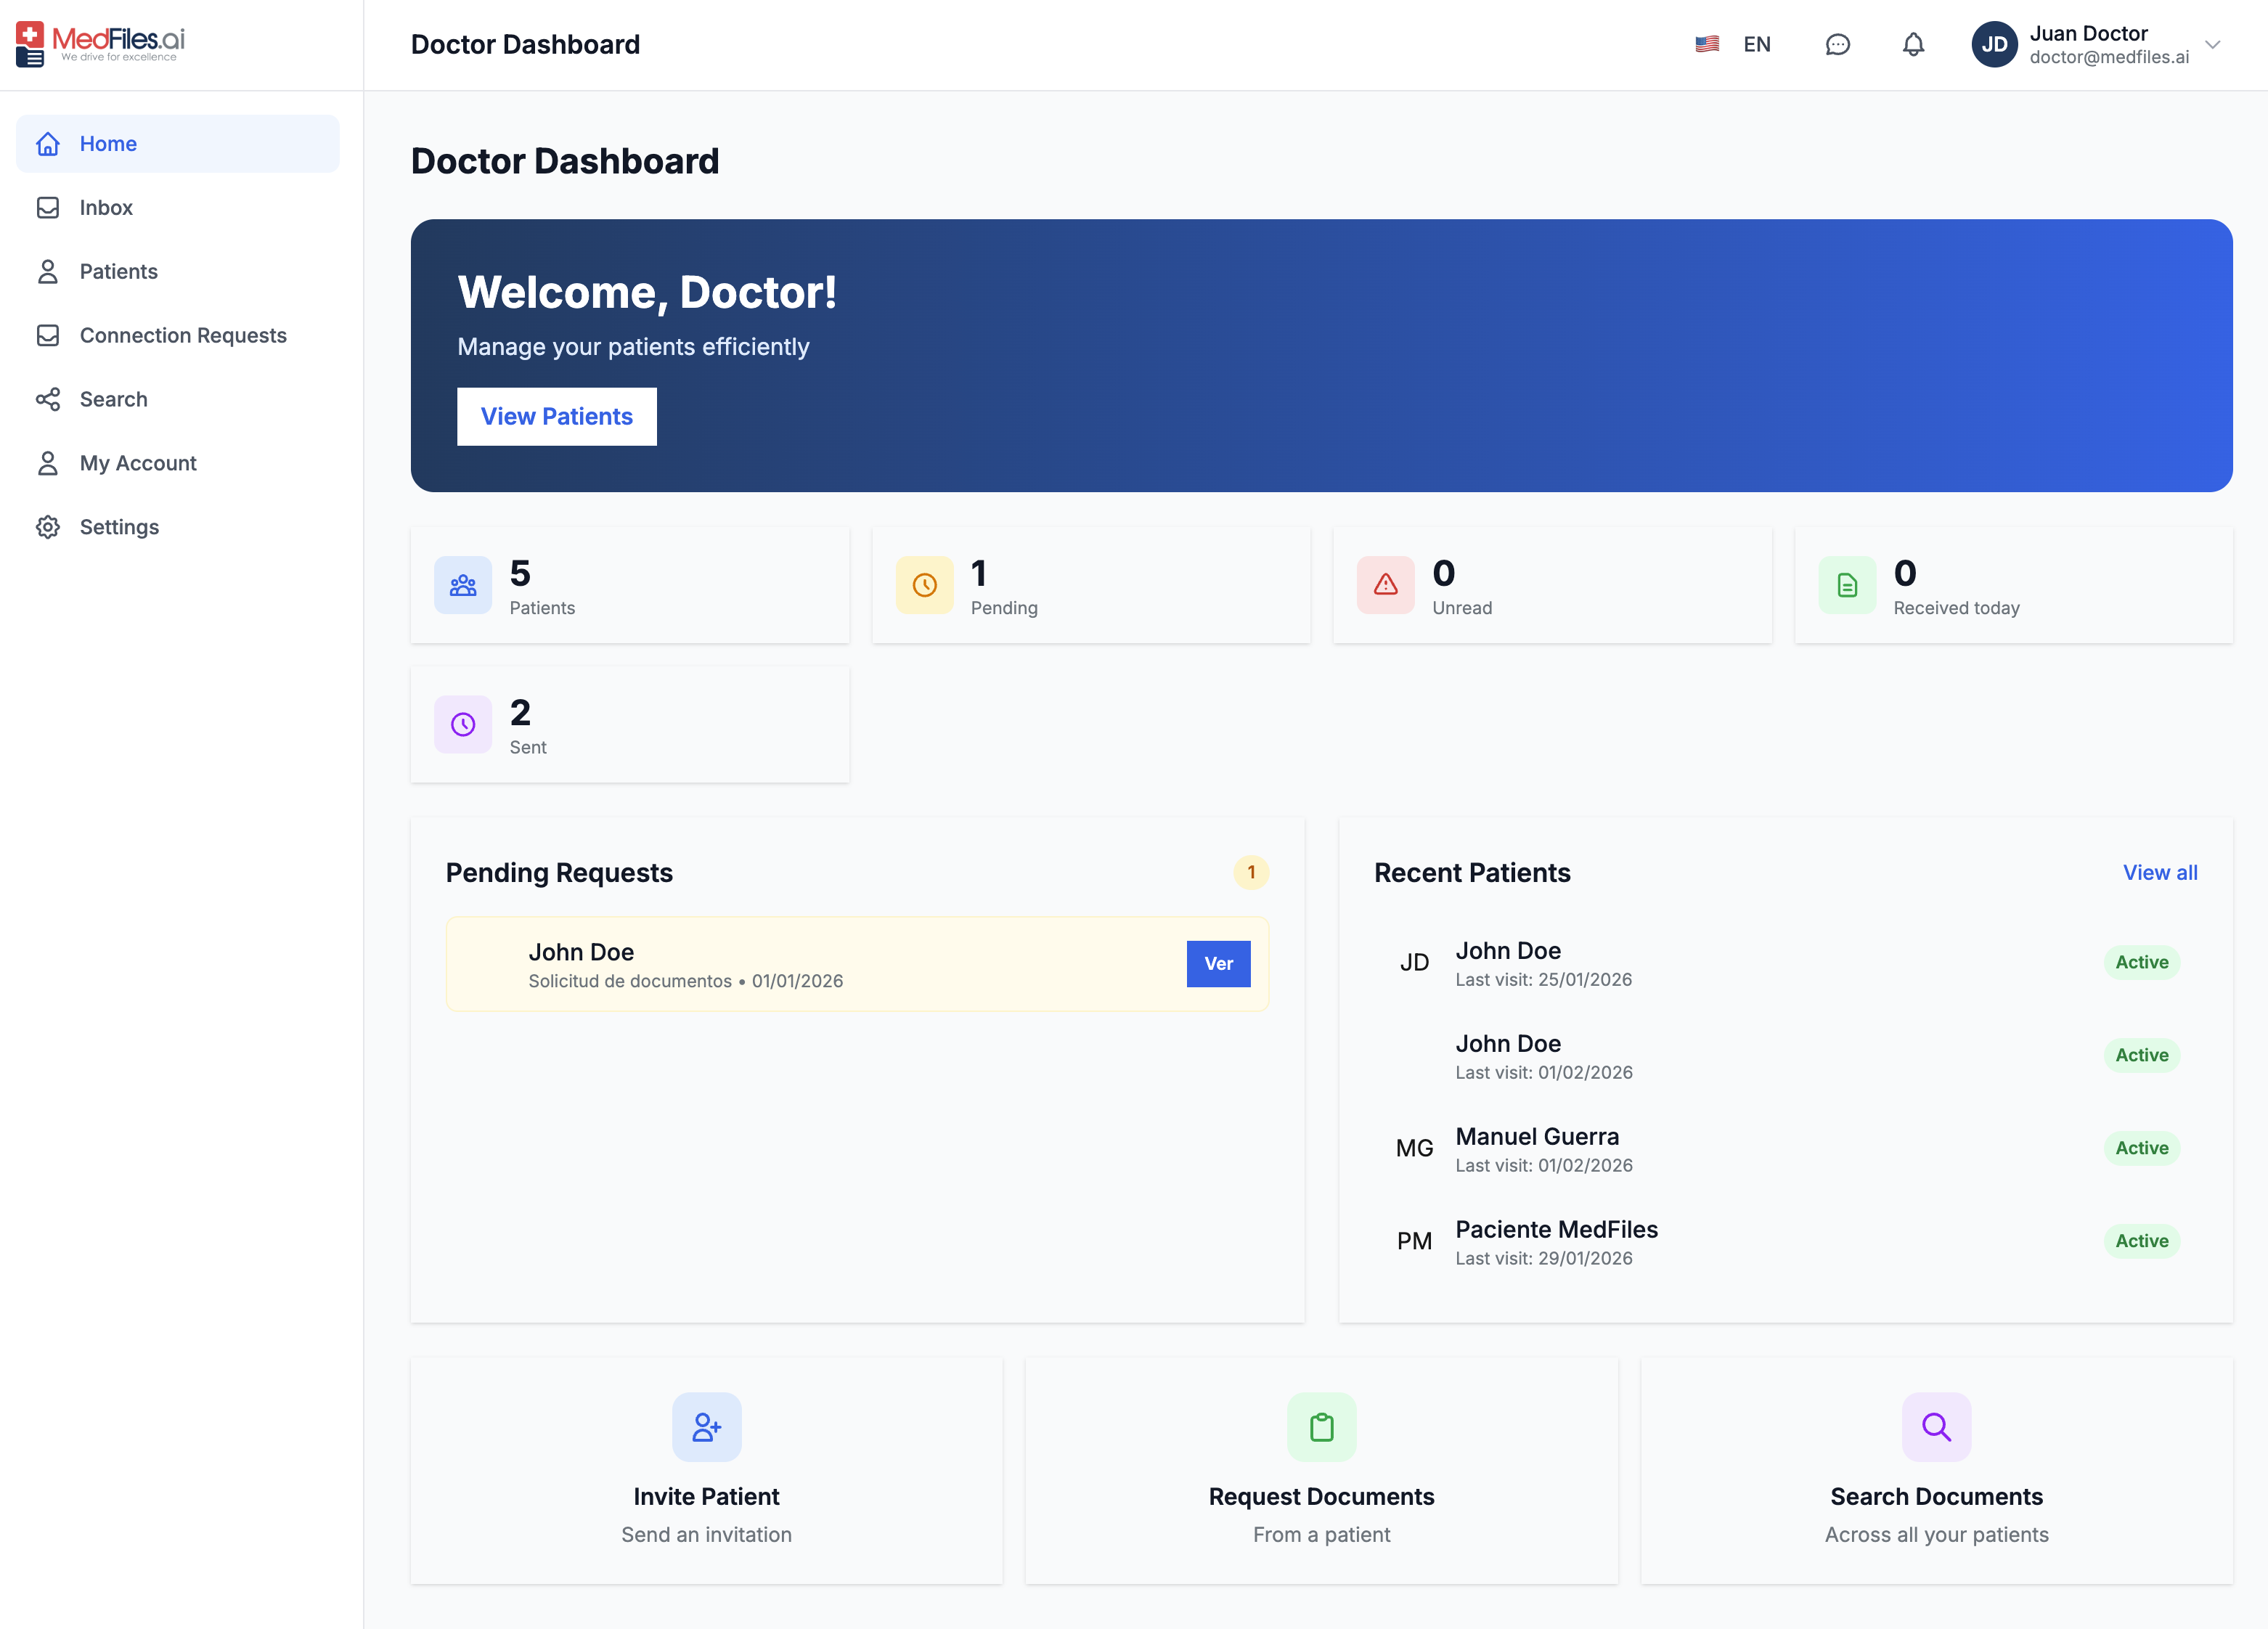Click the Received today document icon

click(1847, 585)
